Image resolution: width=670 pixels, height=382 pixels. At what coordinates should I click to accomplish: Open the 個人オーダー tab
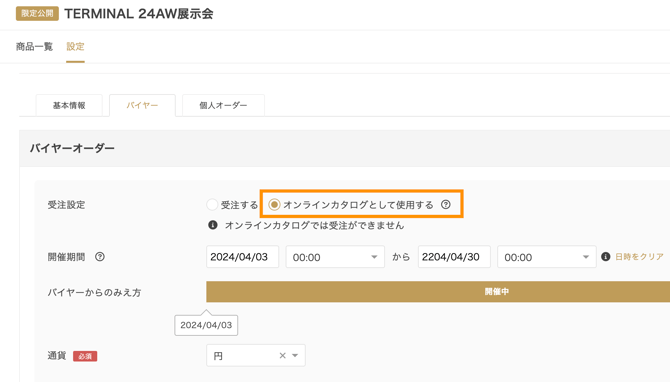tap(223, 105)
